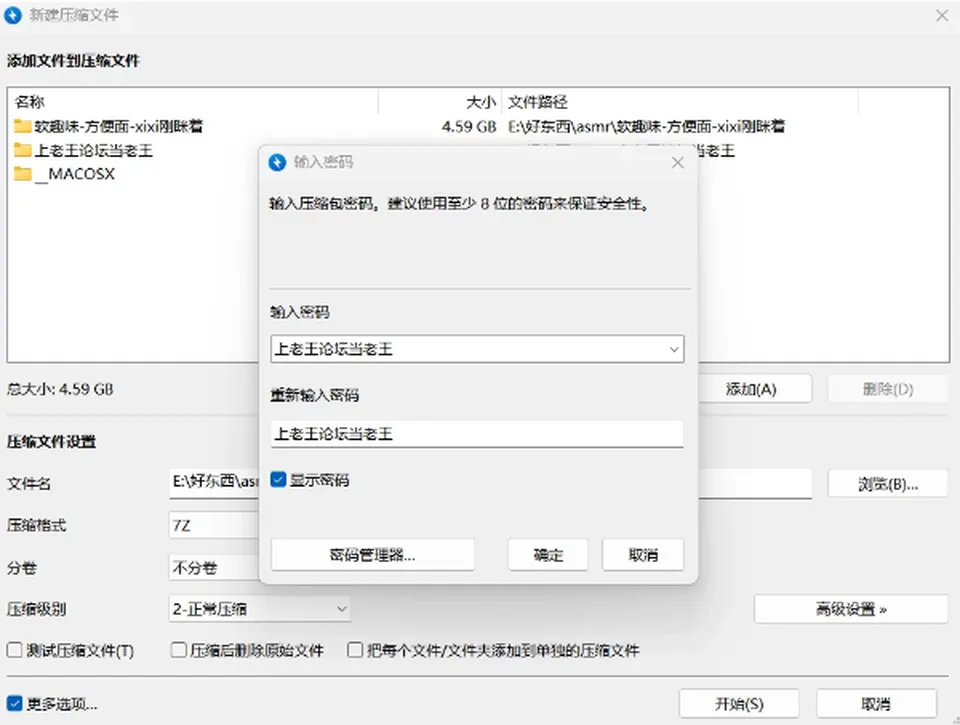Click the 浏览(B)... button
This screenshot has width=960, height=725.
pos(888,484)
